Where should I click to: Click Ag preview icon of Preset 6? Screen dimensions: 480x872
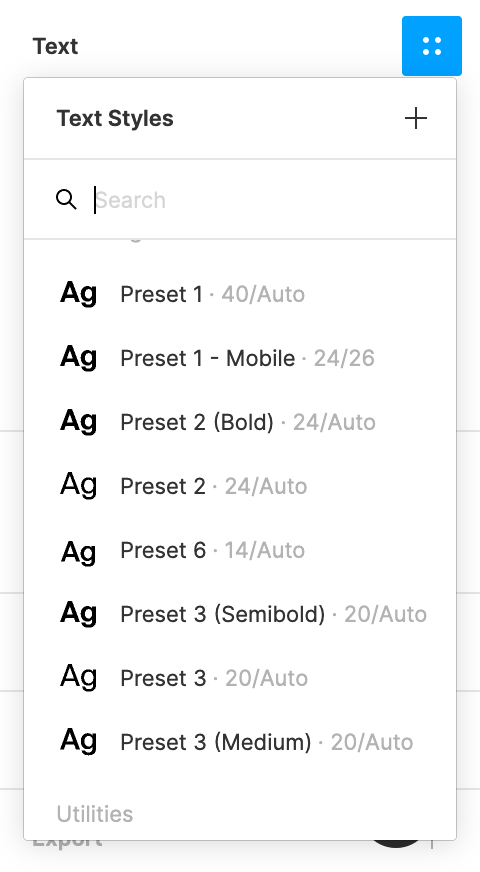[78, 551]
